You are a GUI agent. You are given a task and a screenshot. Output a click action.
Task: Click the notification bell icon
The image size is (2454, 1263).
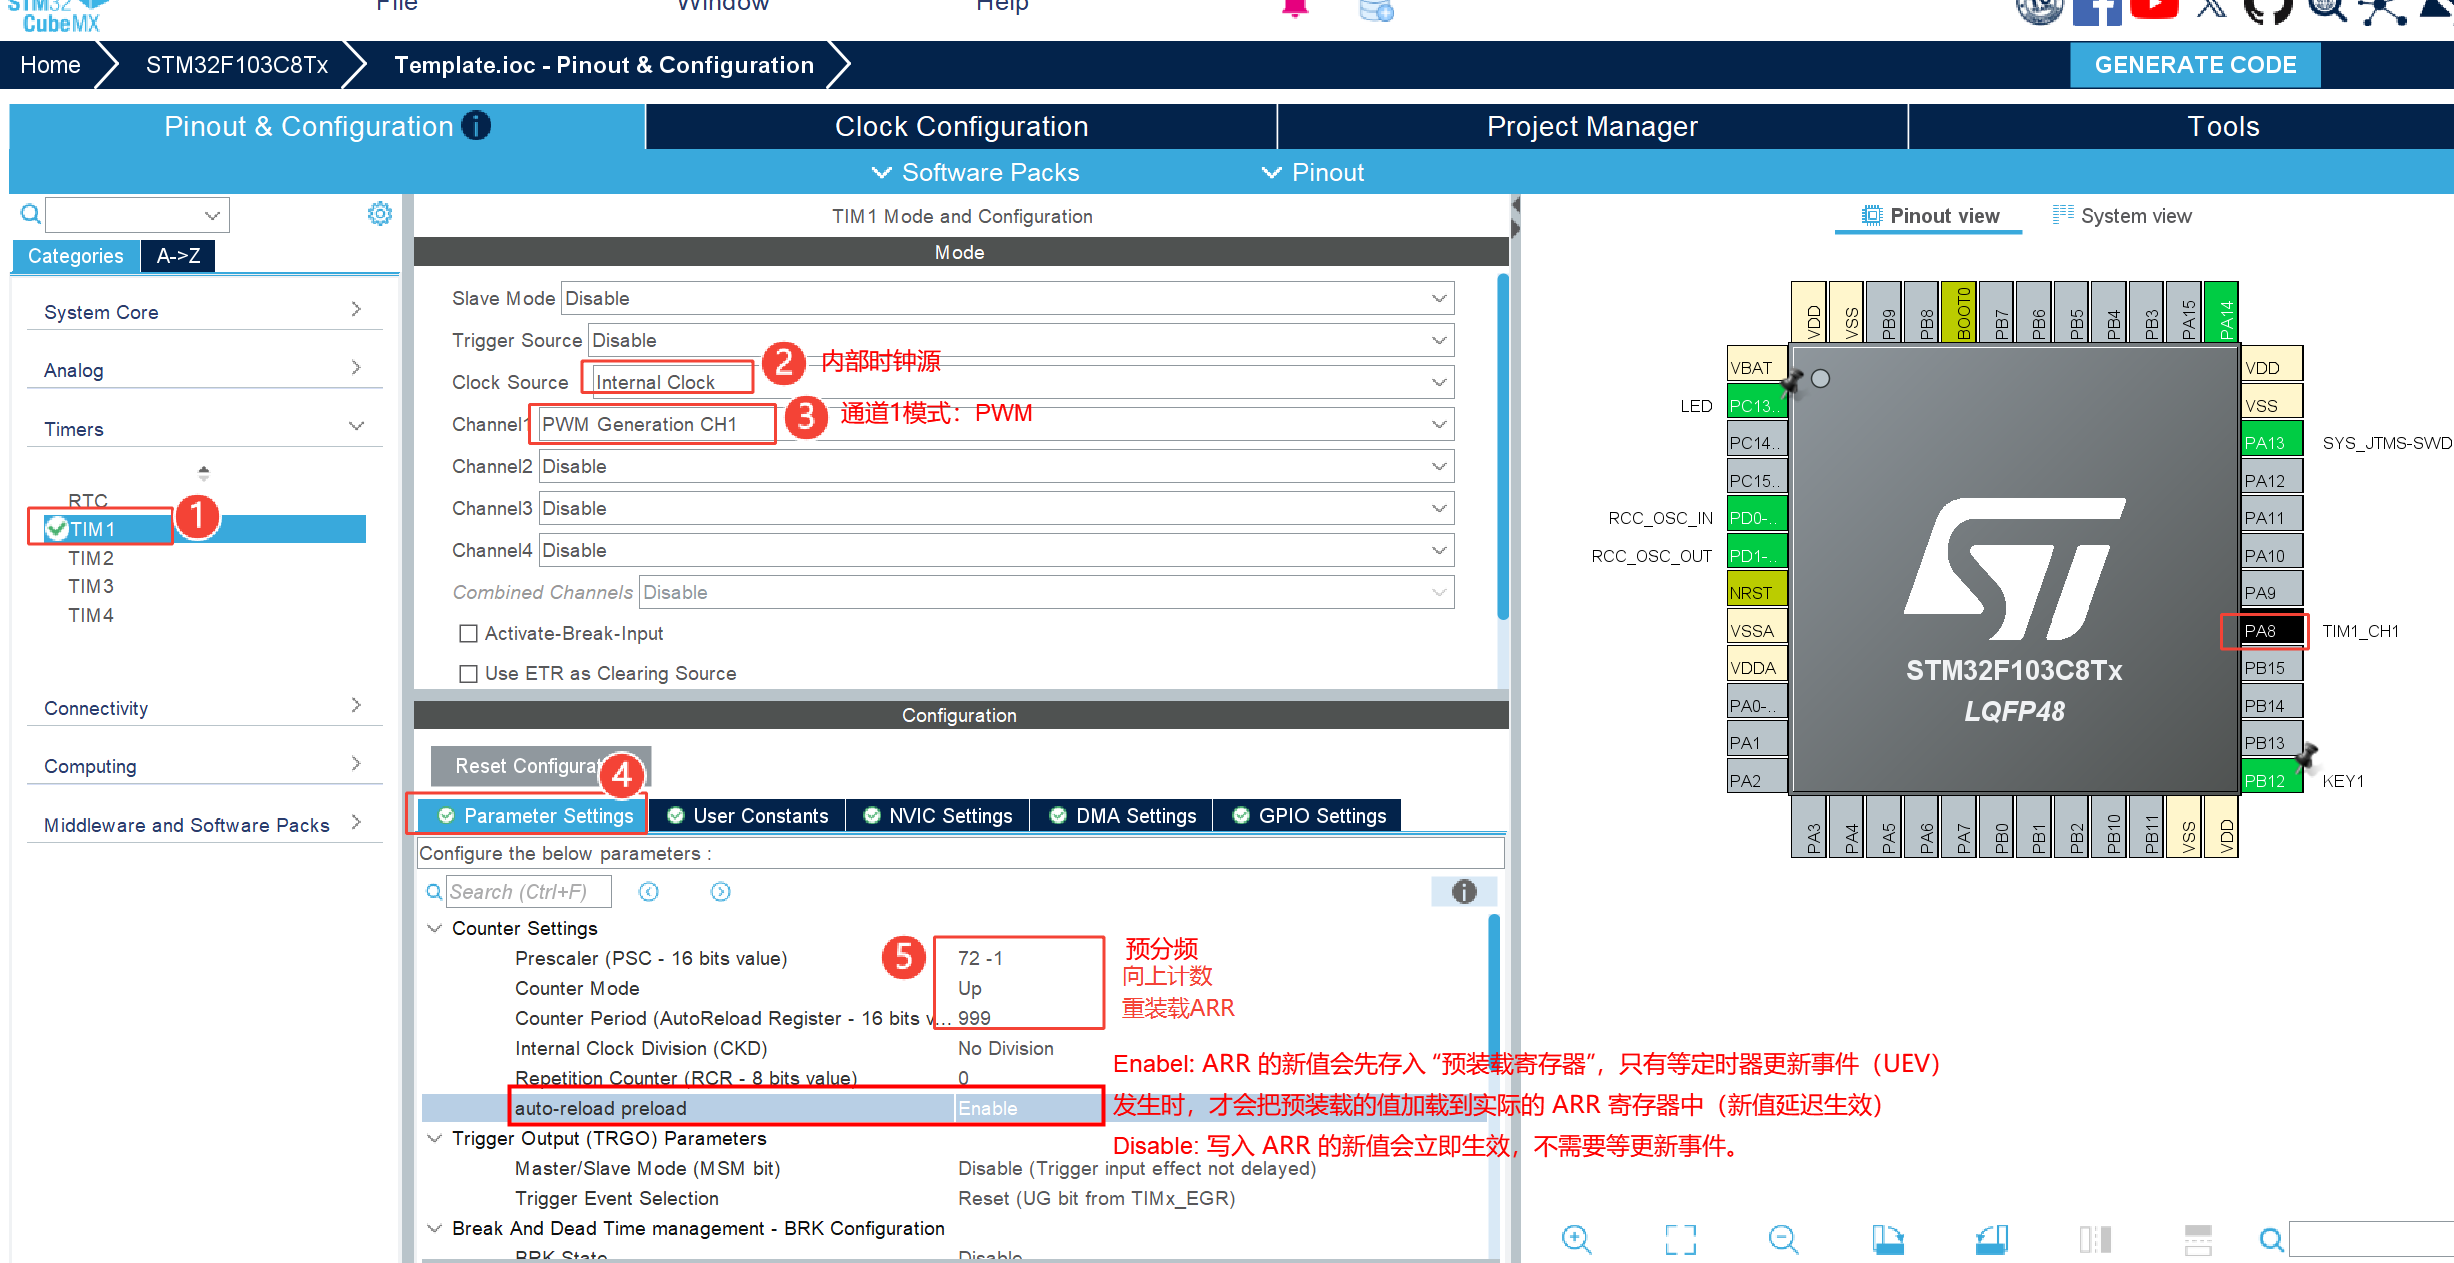[x=1295, y=9]
